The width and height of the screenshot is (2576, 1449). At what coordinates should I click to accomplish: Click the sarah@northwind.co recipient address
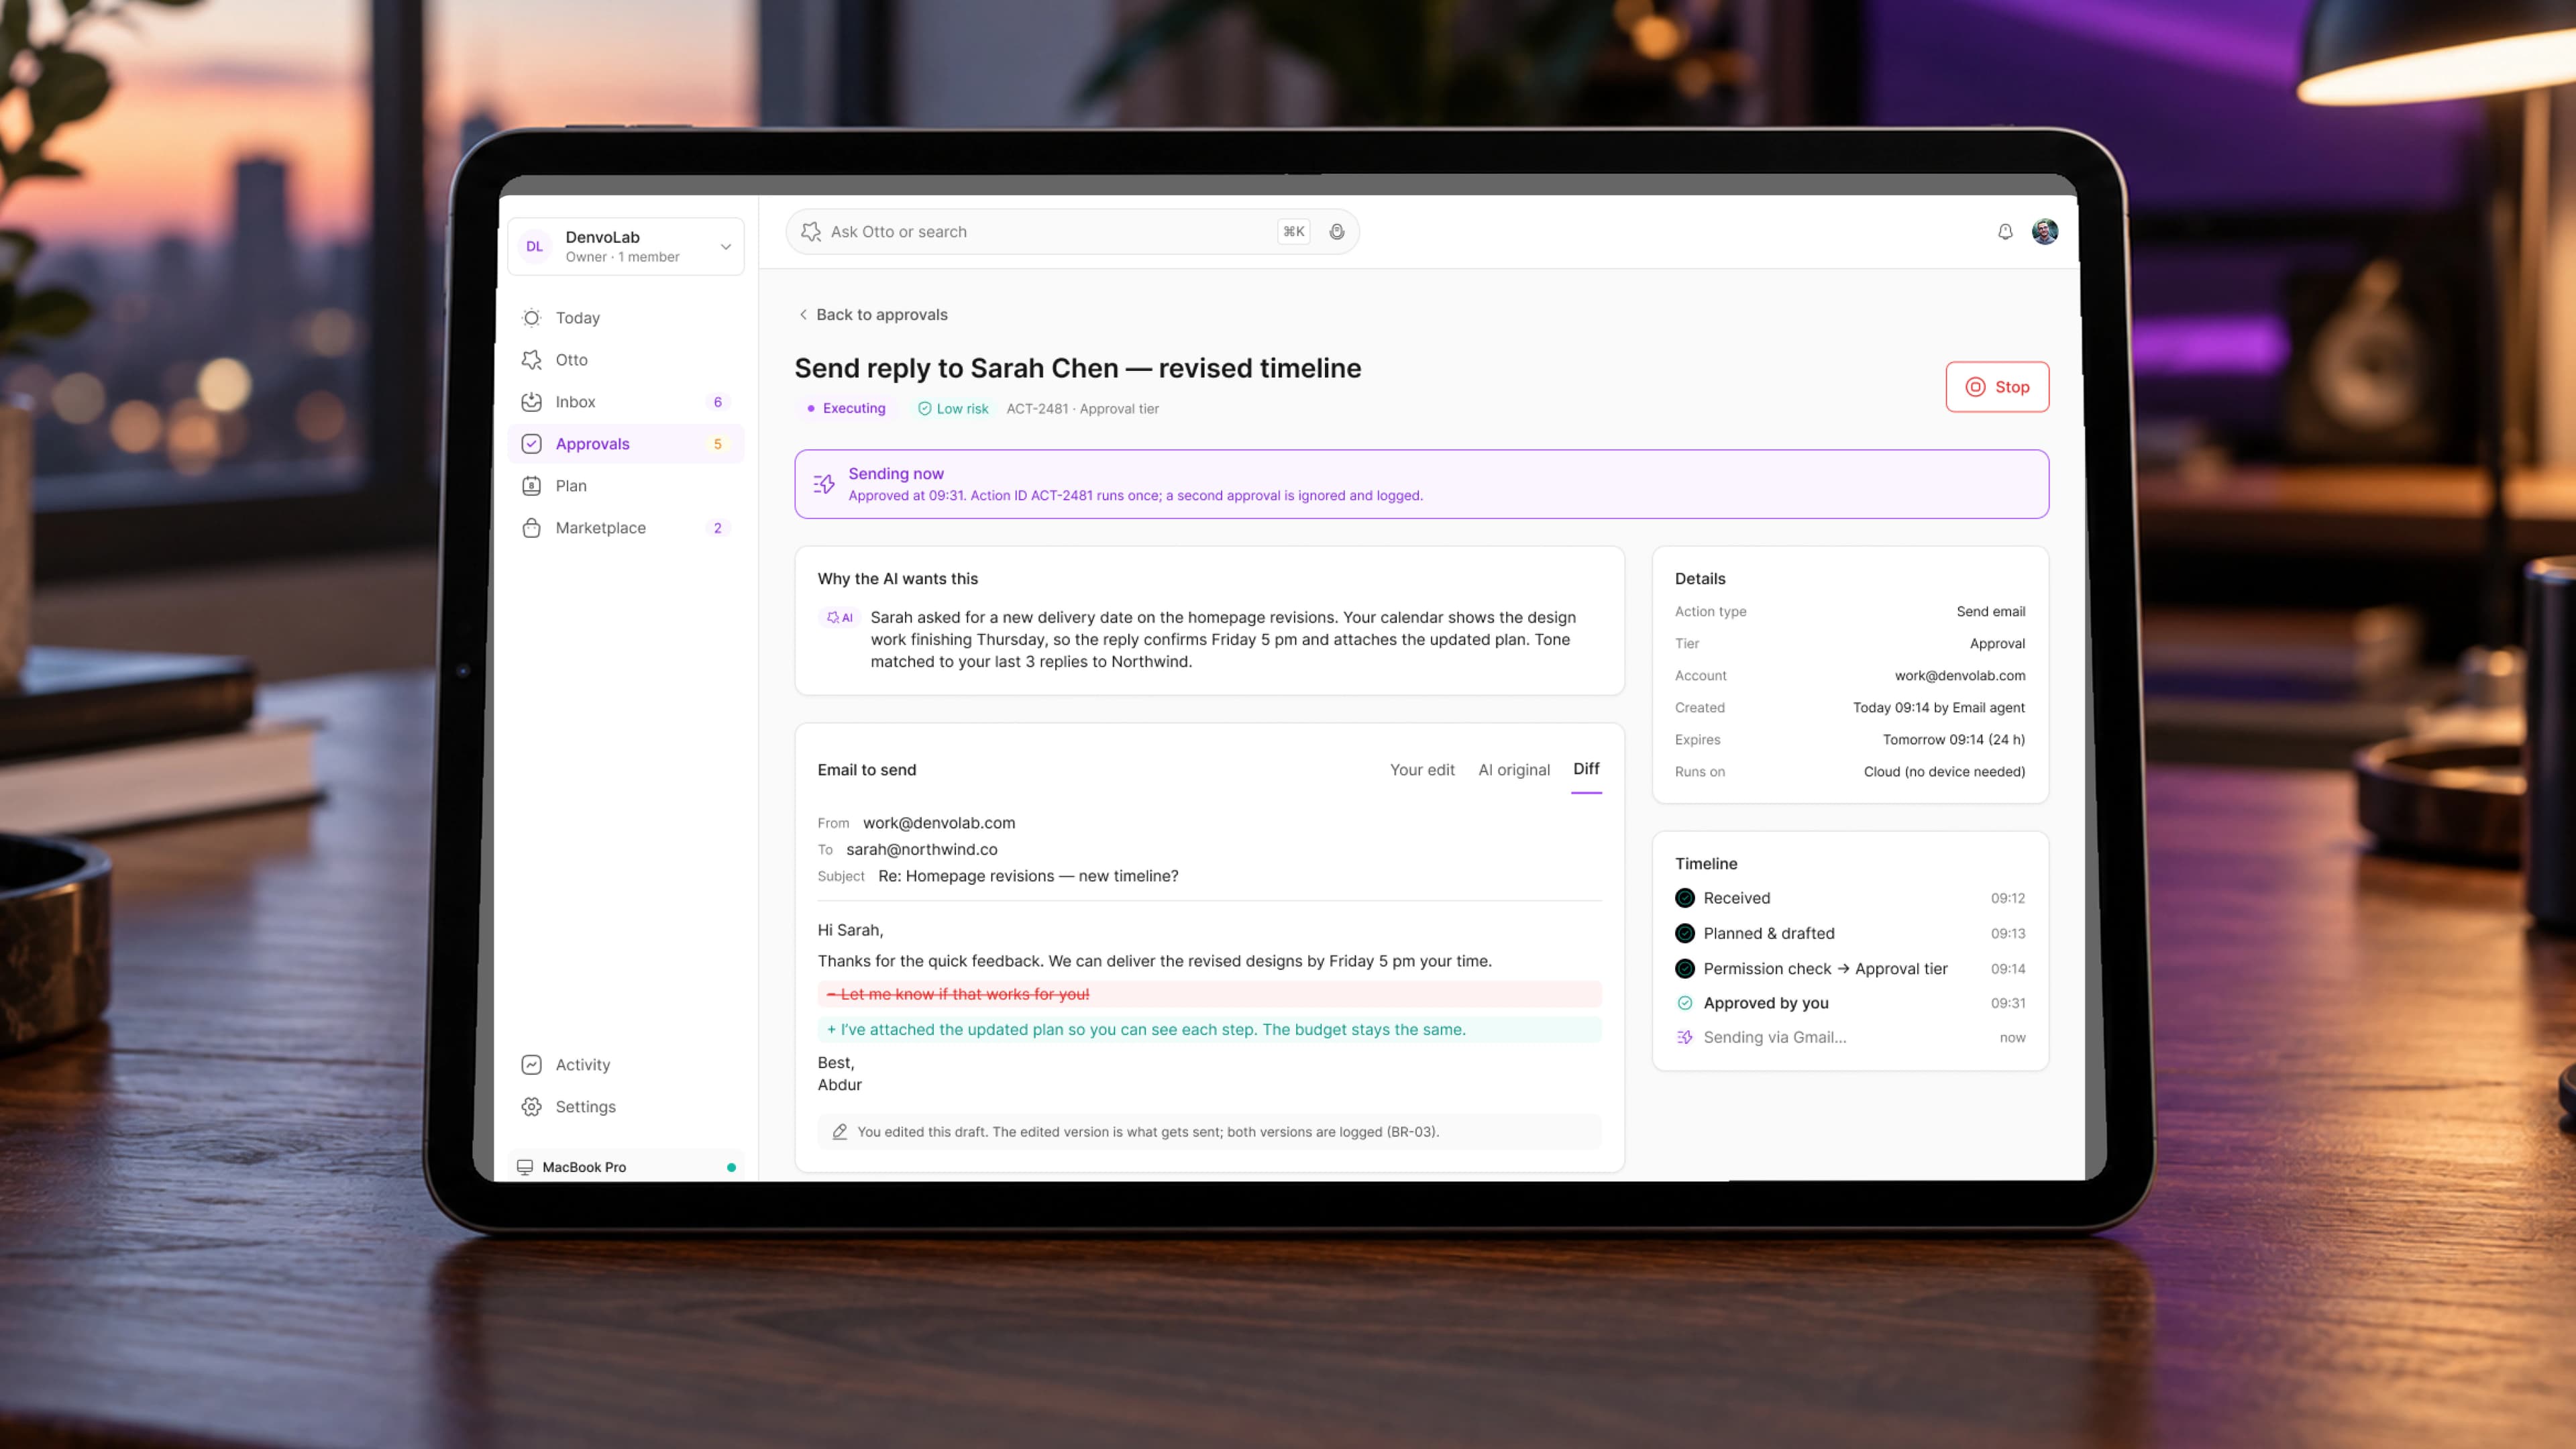(x=921, y=849)
